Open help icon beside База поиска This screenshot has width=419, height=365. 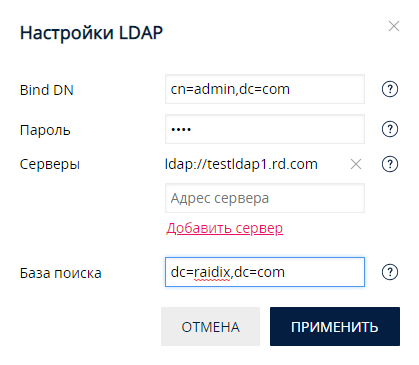[x=390, y=272]
